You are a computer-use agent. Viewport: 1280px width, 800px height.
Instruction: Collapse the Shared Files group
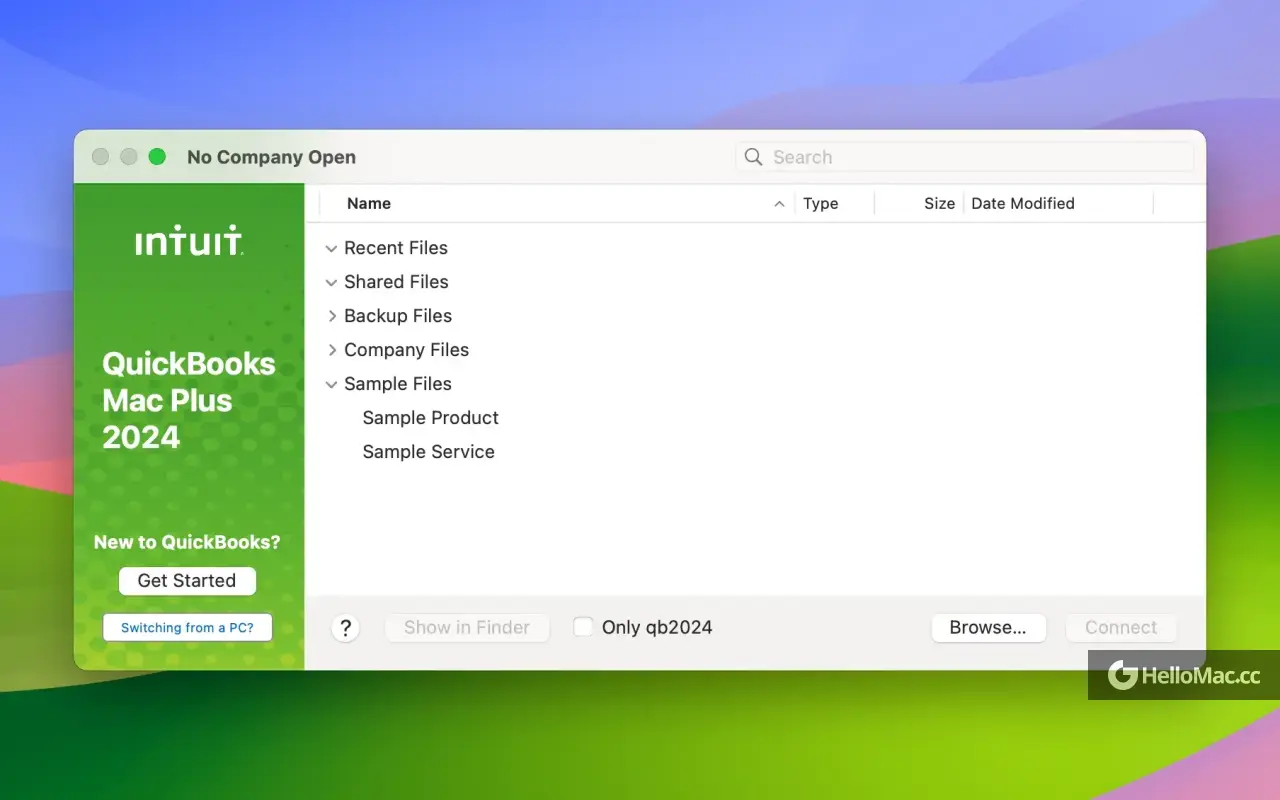coord(331,282)
